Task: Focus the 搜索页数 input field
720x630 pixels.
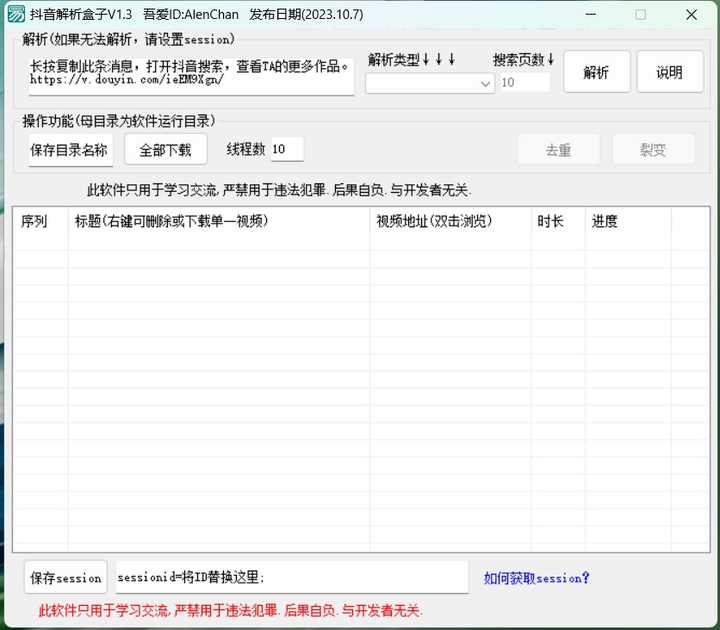Action: point(525,83)
